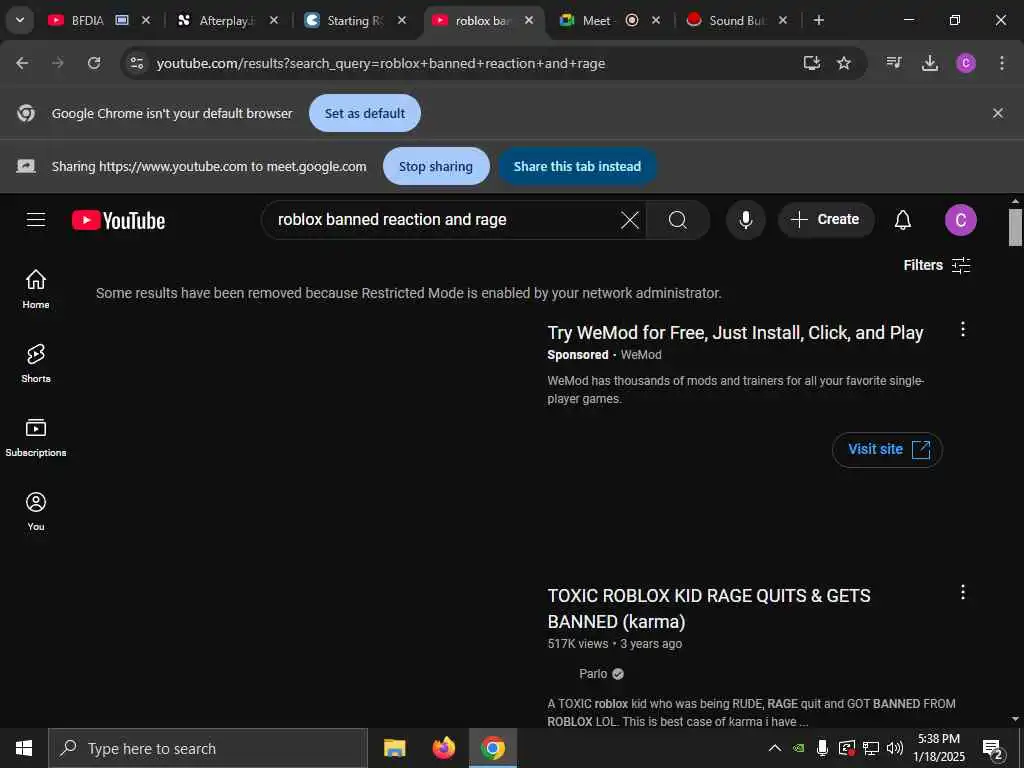The image size is (1024, 768).
Task: Open TOXIC ROBLOX KID RAGE QUITS video
Action: tap(709, 608)
